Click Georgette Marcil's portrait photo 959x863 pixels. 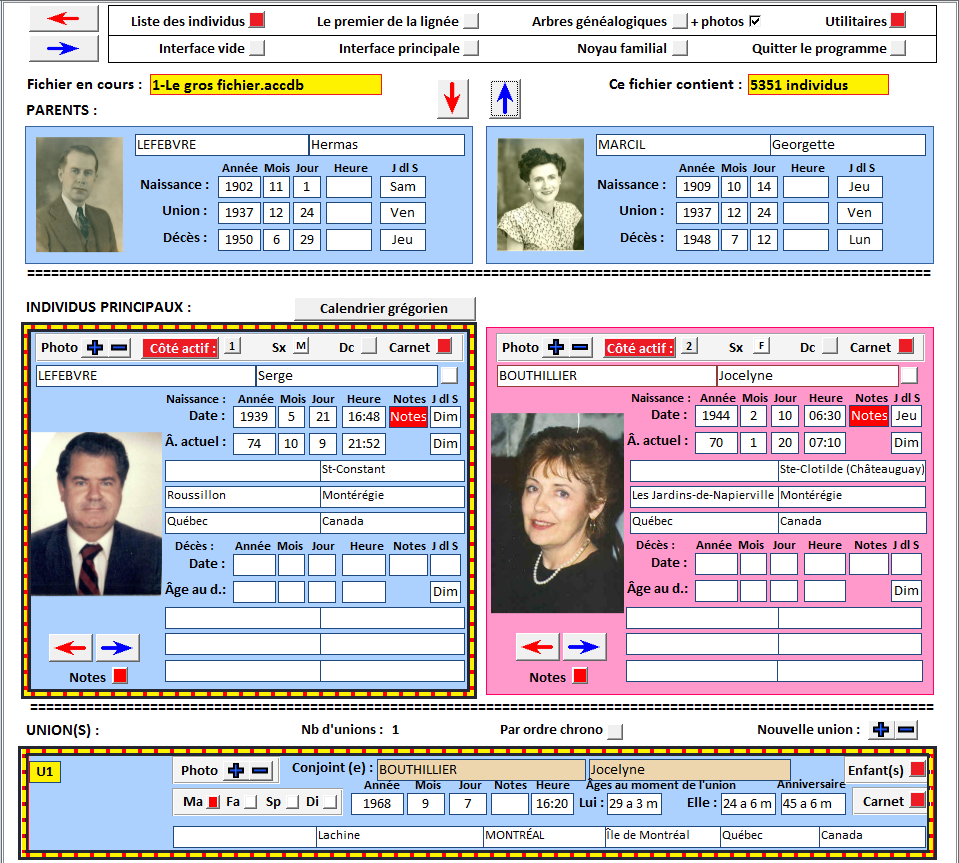coord(541,194)
